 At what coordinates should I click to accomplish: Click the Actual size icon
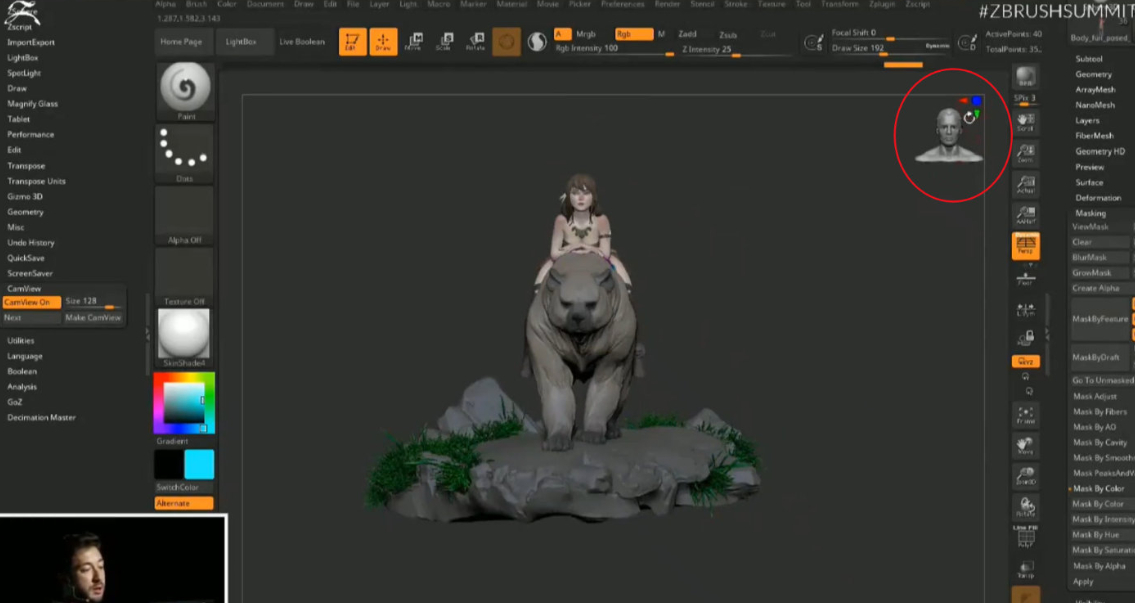1025,184
